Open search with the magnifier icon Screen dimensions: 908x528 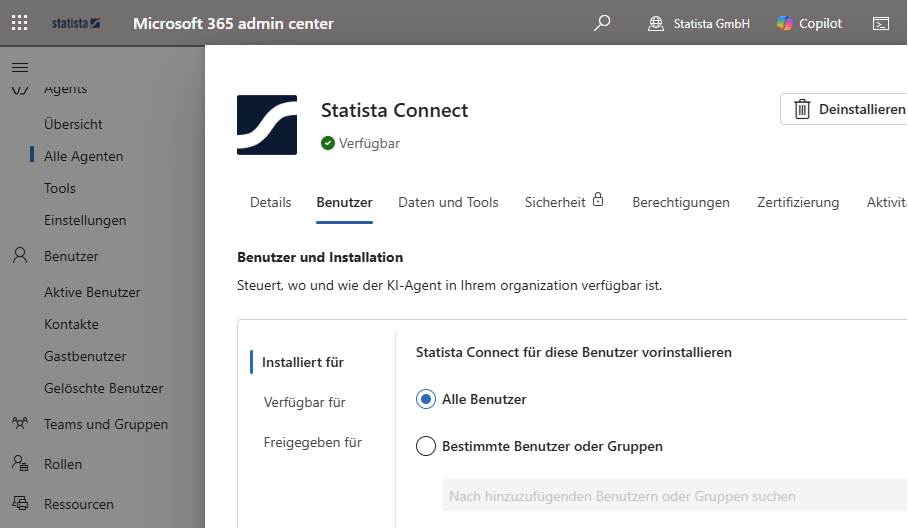[602, 23]
